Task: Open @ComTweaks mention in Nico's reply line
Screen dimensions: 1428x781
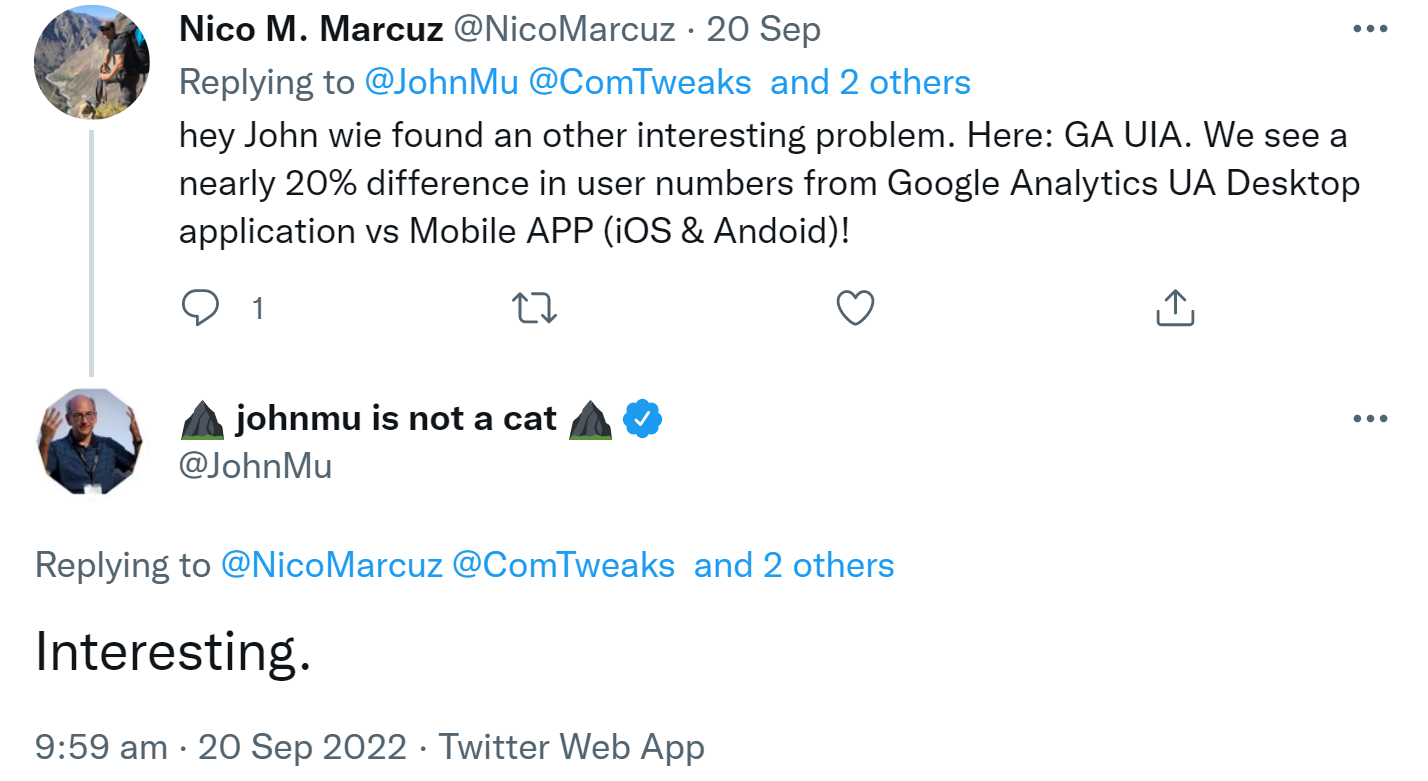Action: pos(639,82)
